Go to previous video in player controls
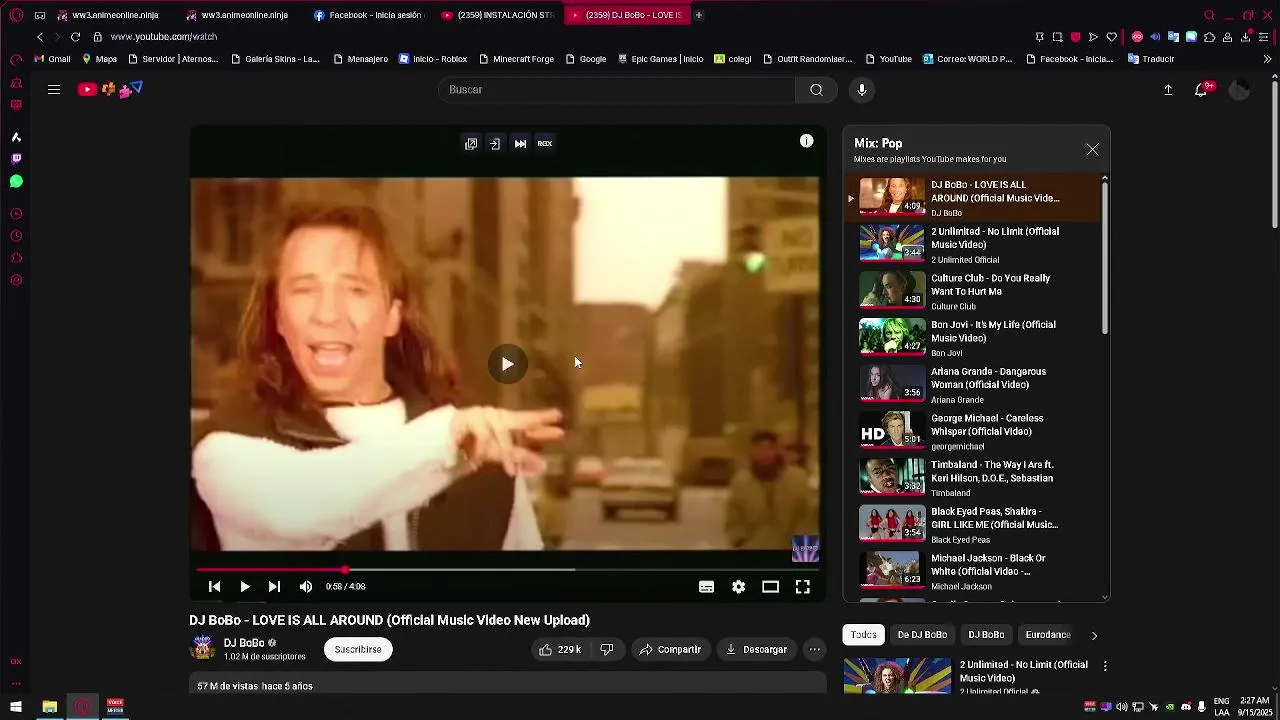The image size is (1280, 720). tap(214, 587)
